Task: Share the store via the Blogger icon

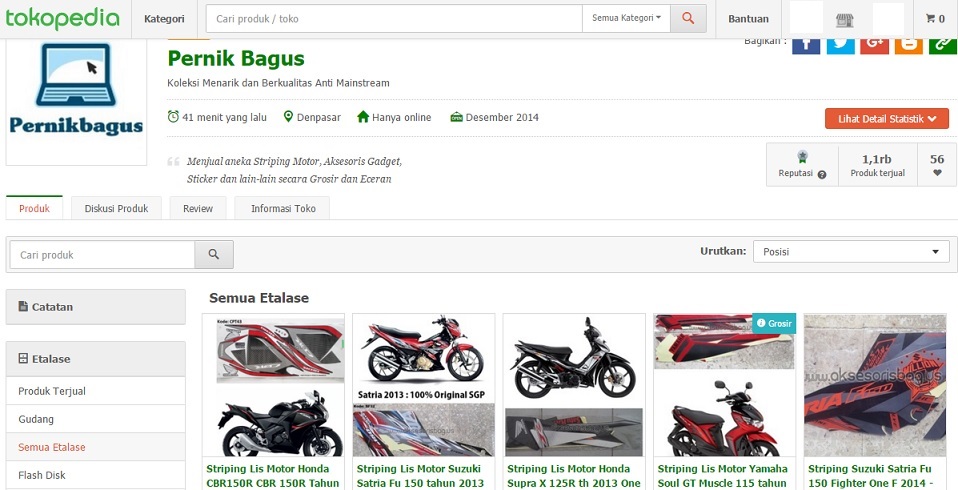Action: point(909,46)
